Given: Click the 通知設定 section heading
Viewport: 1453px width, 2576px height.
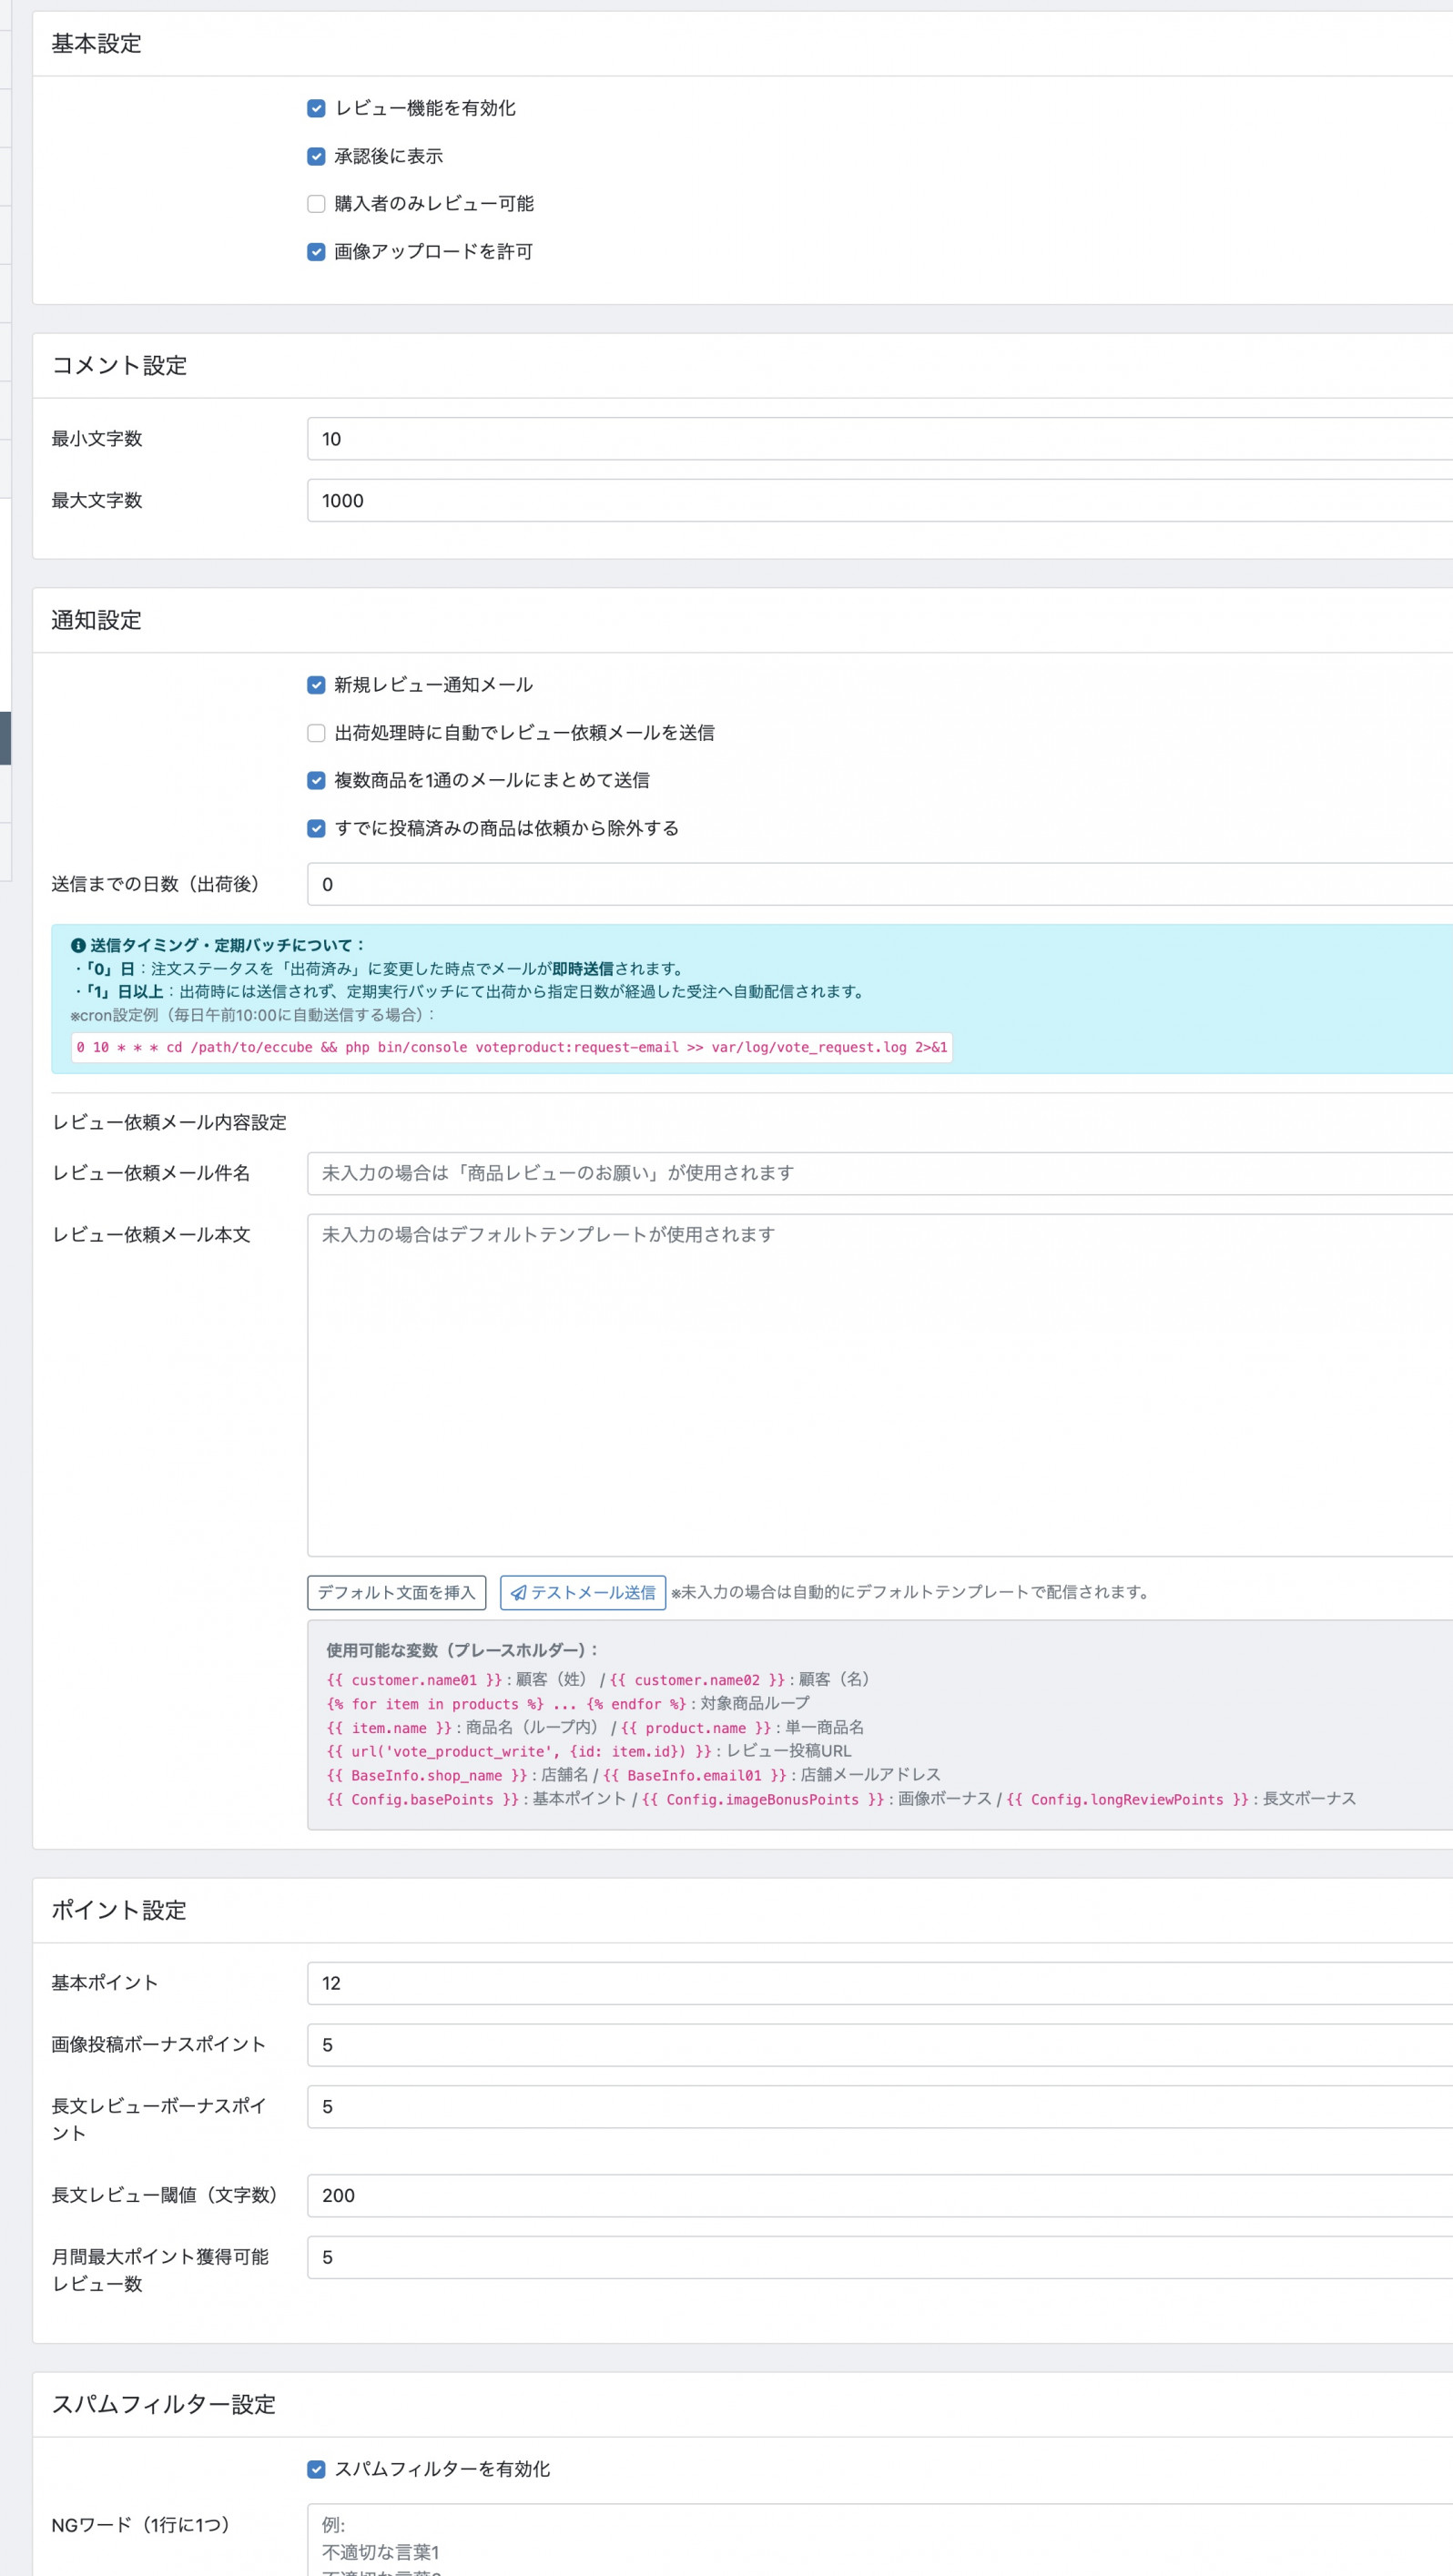Looking at the screenshot, I should pos(97,621).
